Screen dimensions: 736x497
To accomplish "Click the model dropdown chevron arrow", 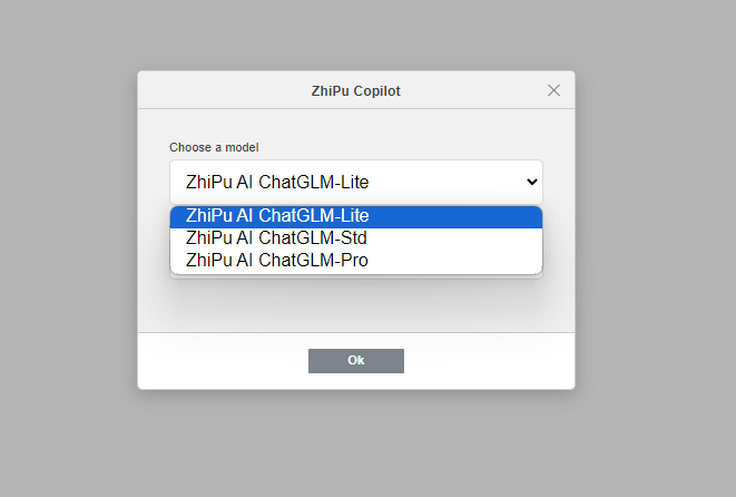I will pos(532,182).
